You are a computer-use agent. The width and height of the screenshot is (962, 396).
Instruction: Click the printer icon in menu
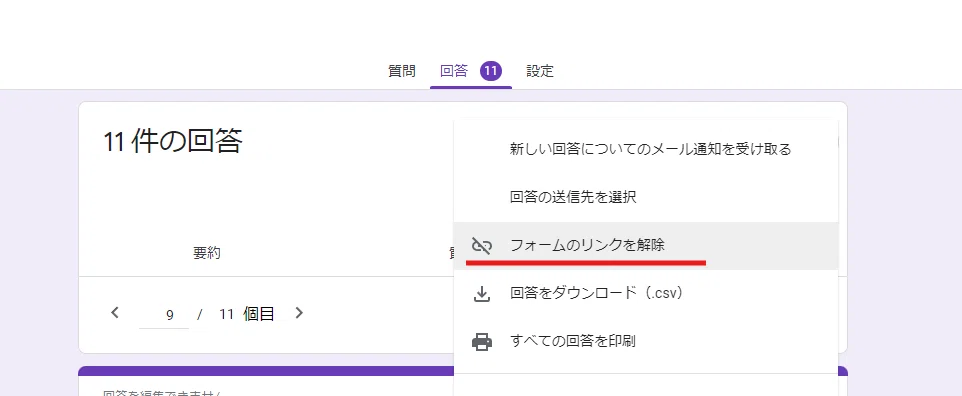482,341
